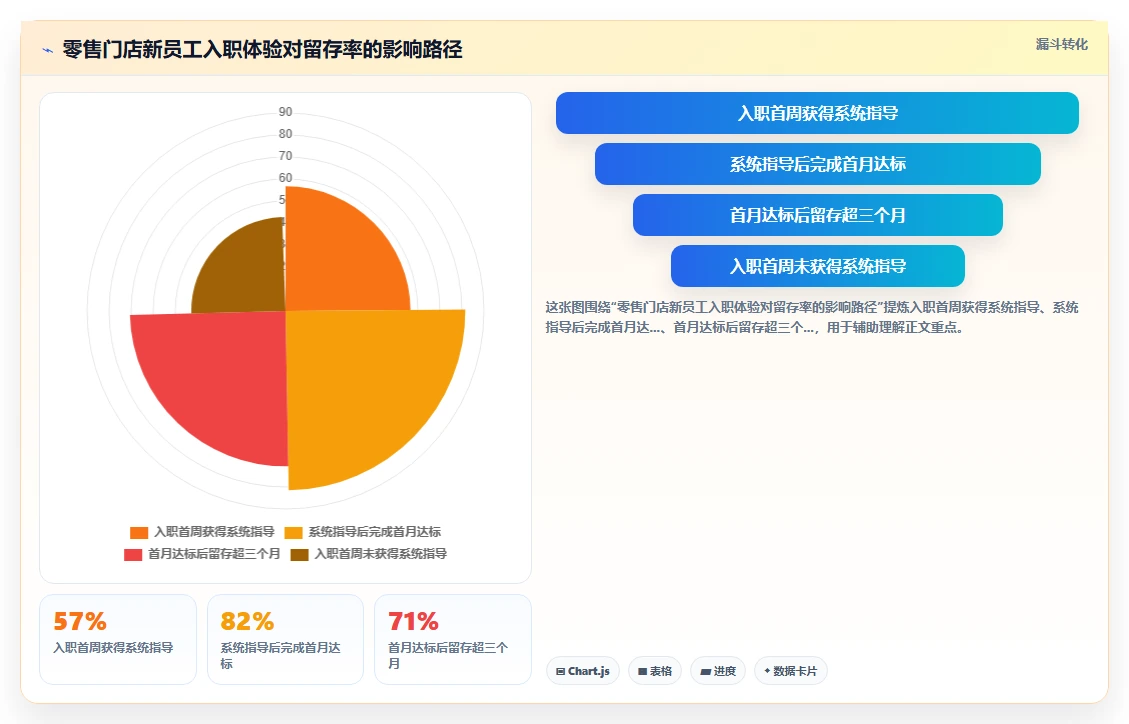
Task: Click the title 零售门店新员工入职体验对留存率的影响路径
Action: coord(262,50)
